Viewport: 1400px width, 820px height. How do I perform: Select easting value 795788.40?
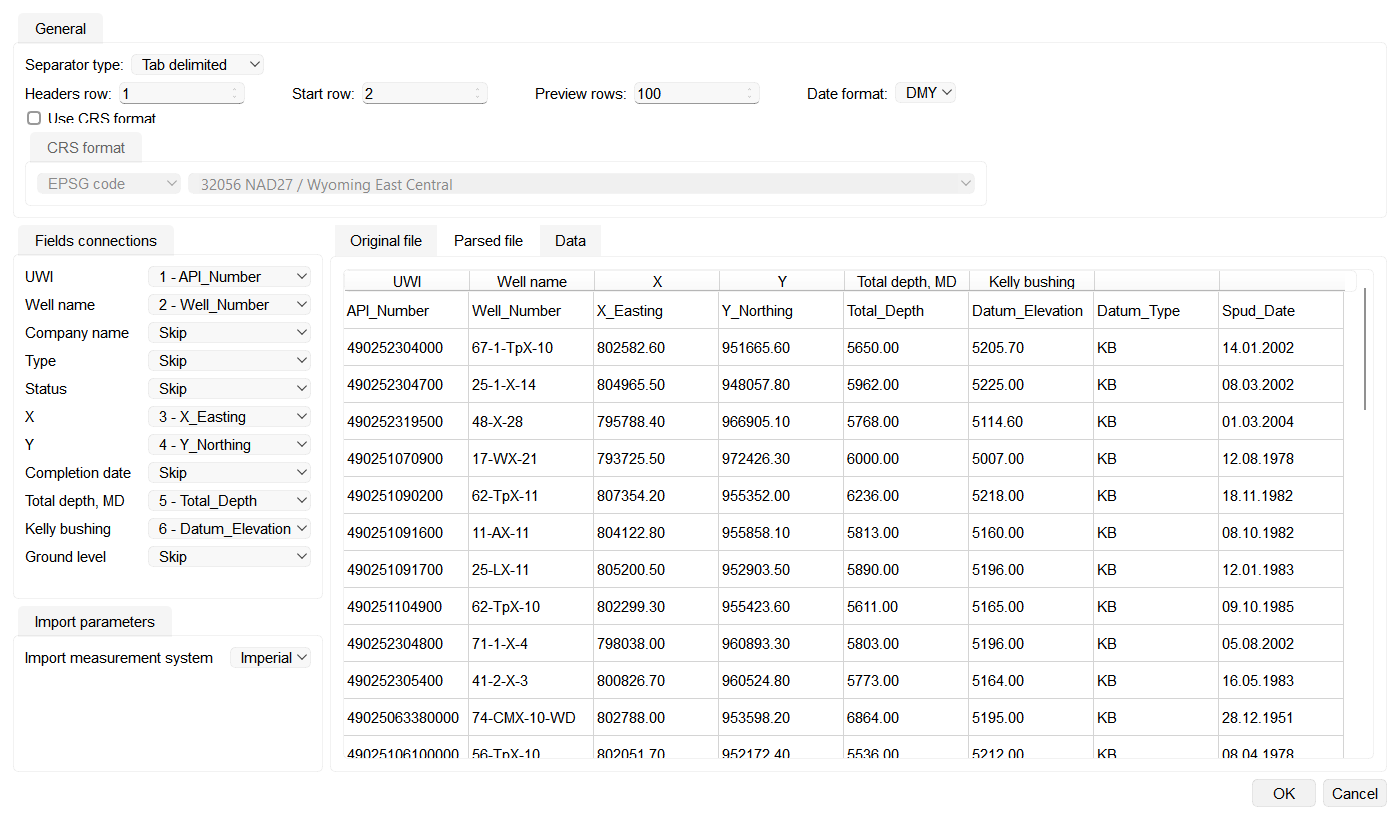(656, 421)
